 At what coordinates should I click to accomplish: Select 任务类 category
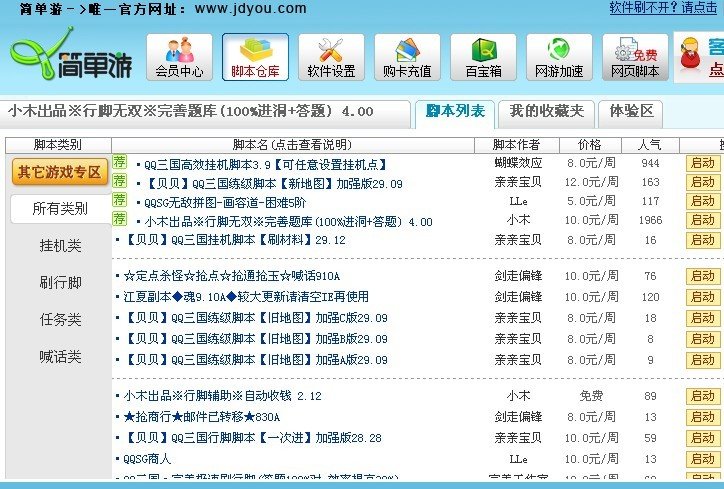coord(60,320)
